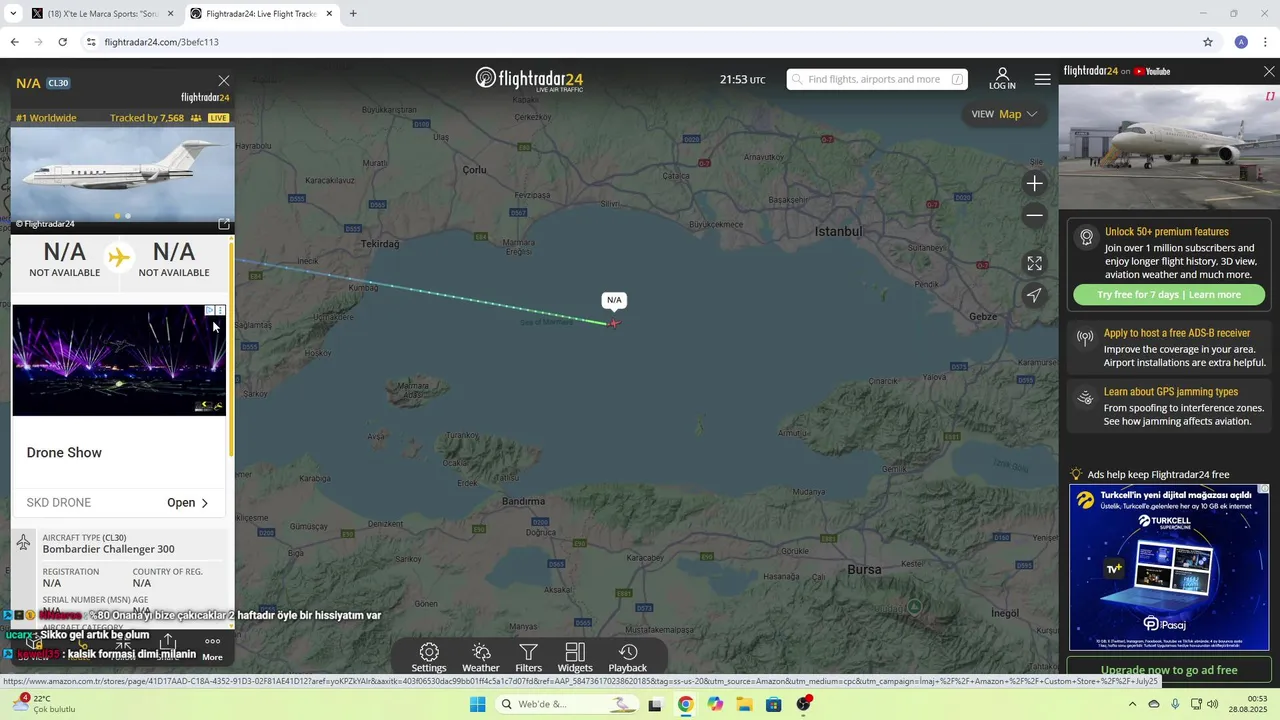
Task: Click Upgrade now to go ad free
Action: point(1169,670)
